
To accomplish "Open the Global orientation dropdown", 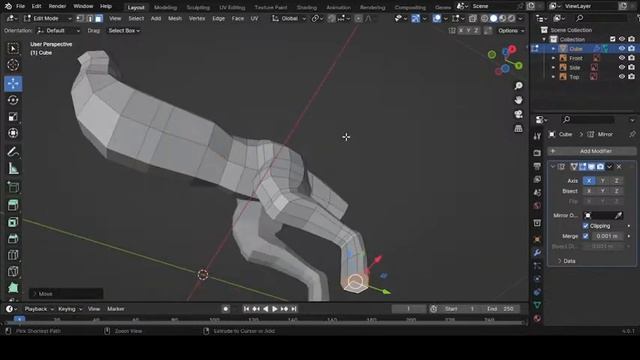I will pyautogui.click(x=289, y=18).
